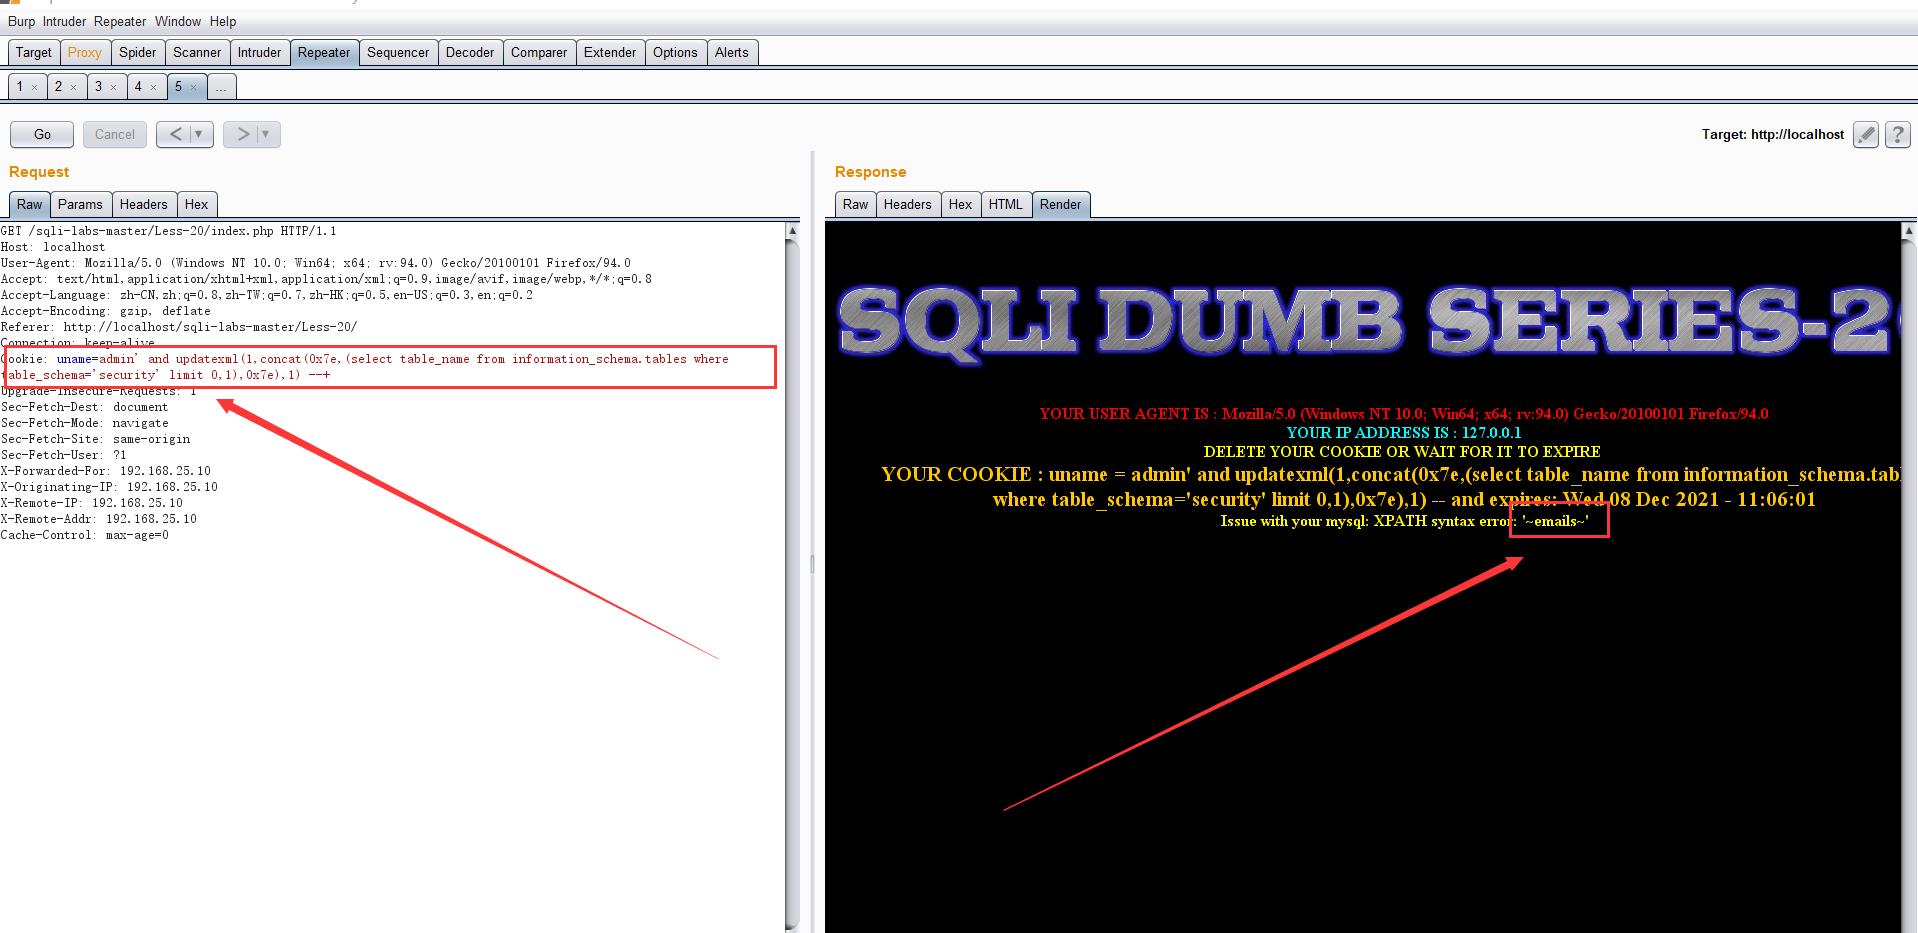1918x933 pixels.
Task: Open the Help menu
Action: pyautogui.click(x=223, y=21)
